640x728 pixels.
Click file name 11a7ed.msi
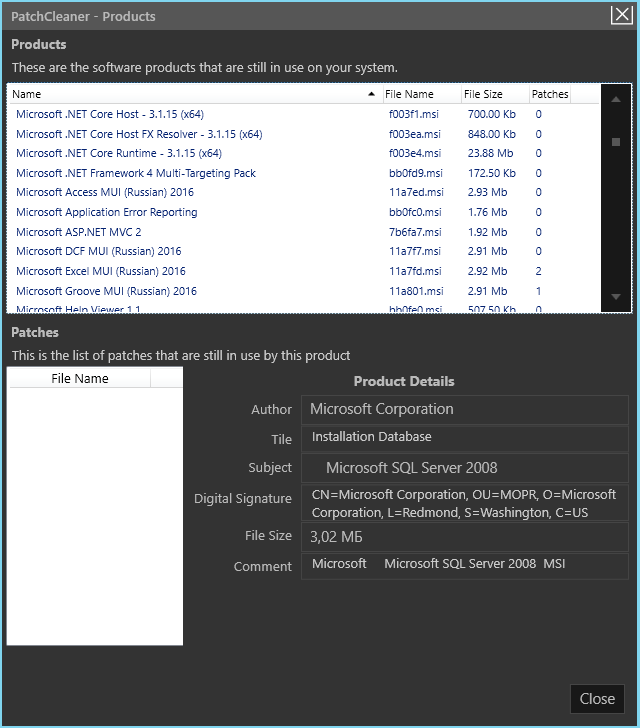[x=416, y=192]
